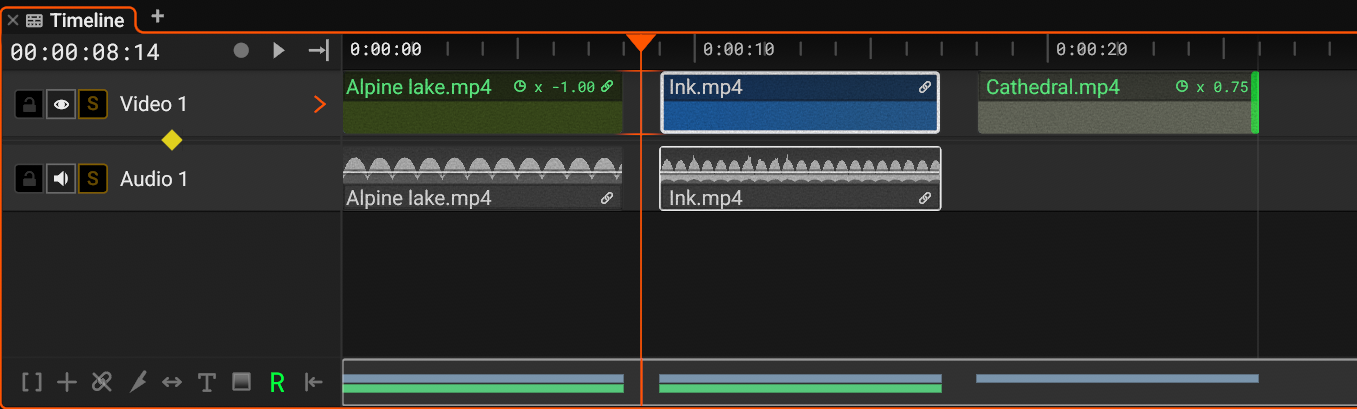Click link icon on Ink.mp4 video clip
This screenshot has width=1357, height=409.
[x=925, y=87]
